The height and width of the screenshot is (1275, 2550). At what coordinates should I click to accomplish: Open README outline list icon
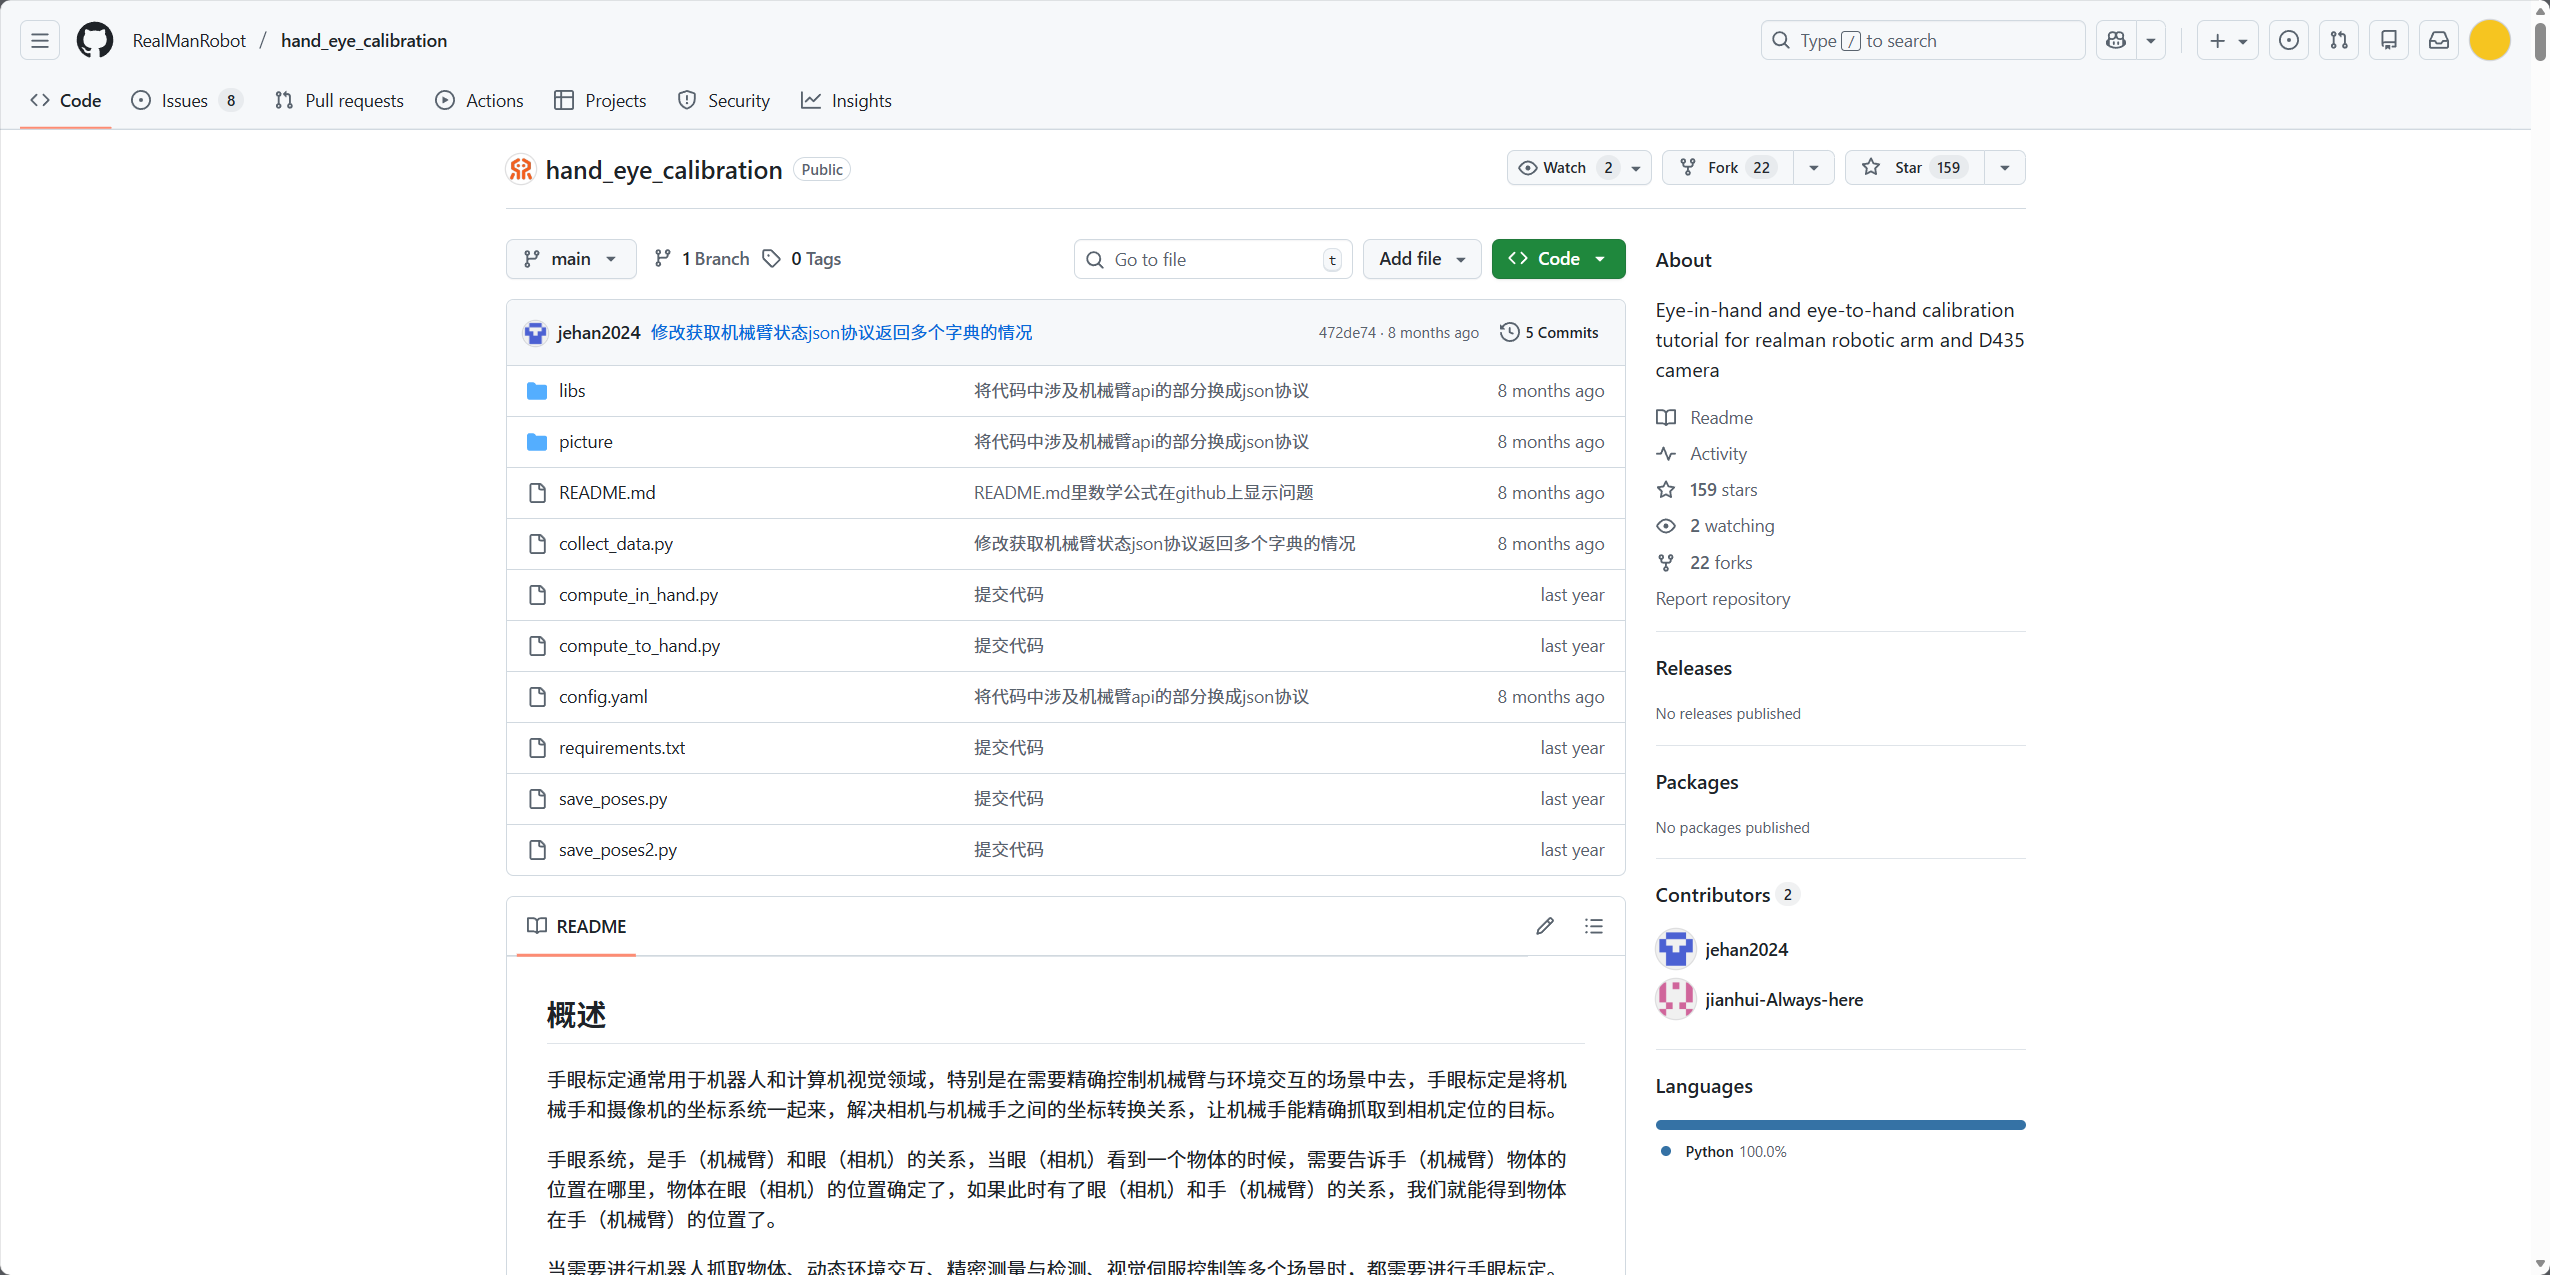point(1594,926)
